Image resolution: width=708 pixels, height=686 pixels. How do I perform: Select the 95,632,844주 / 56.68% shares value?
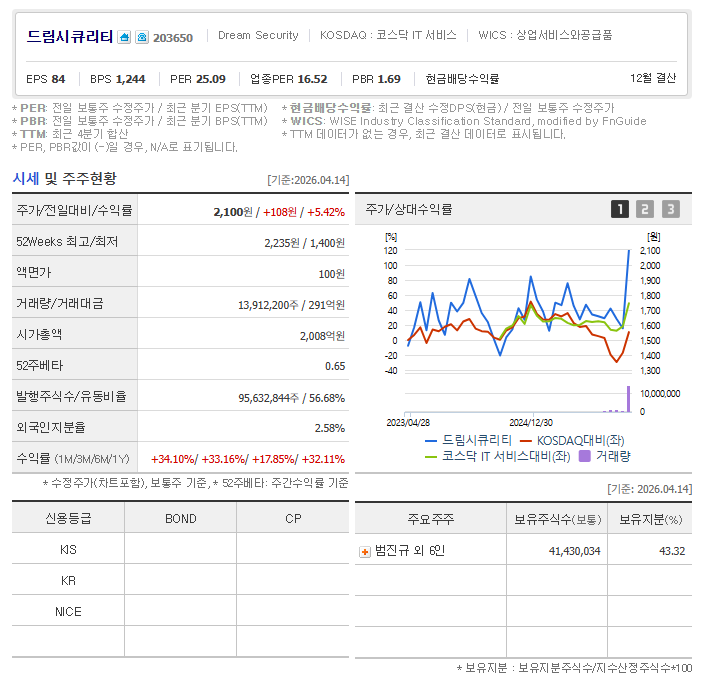click(292, 398)
